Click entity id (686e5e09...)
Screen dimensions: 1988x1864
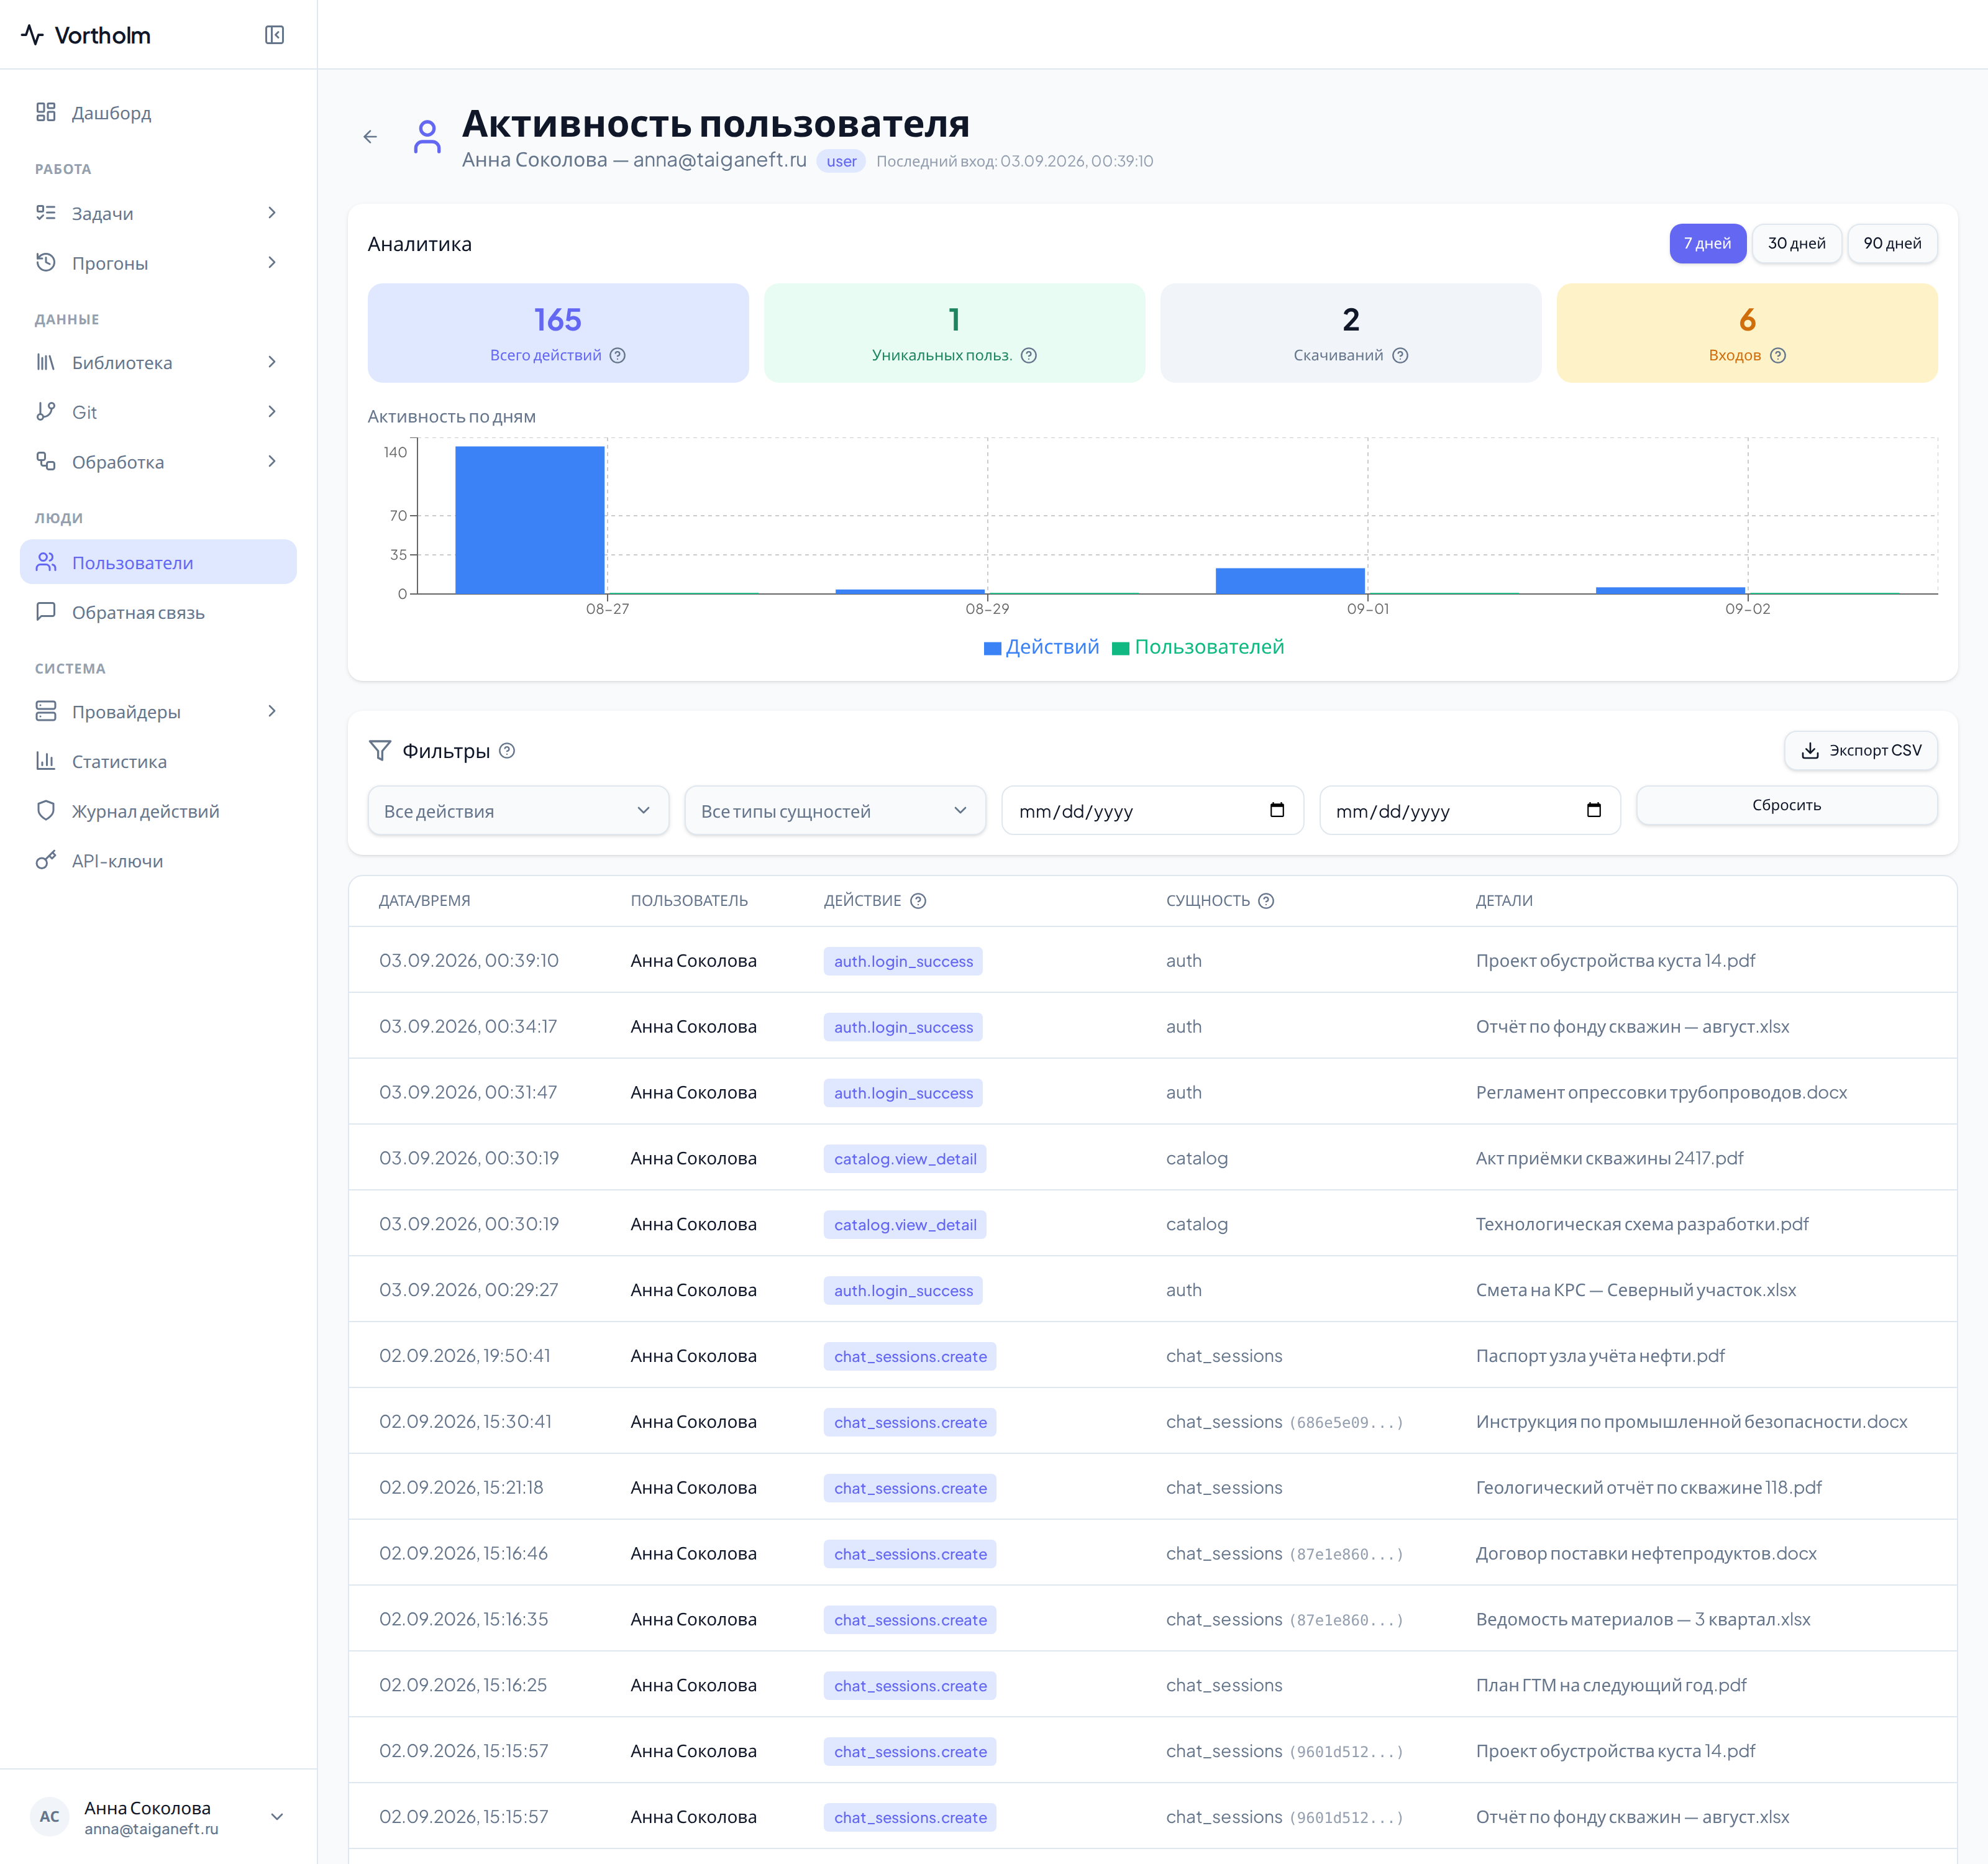(1346, 1422)
